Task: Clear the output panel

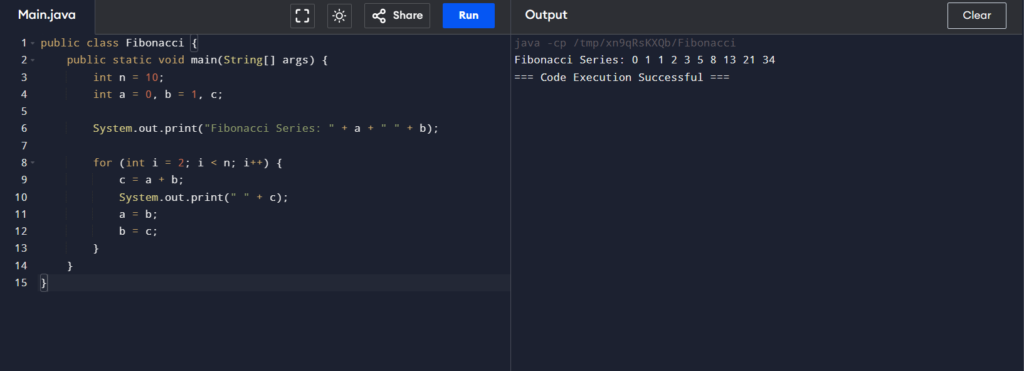Action: [x=976, y=16]
